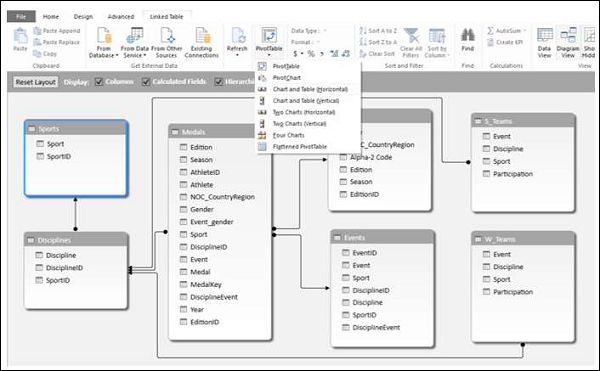Click the Diagram View icon
Viewport: 600px width, 371px height.
tap(568, 36)
